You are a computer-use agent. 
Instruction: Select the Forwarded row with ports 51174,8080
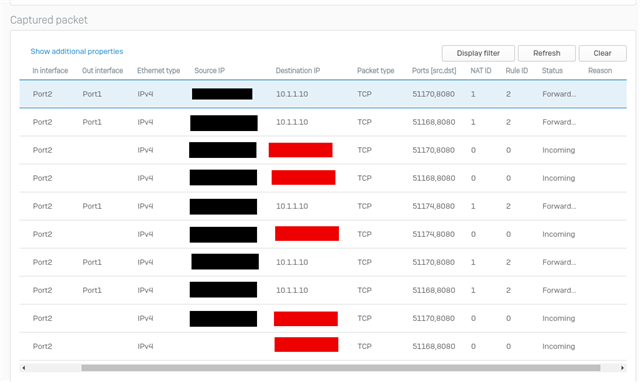tap(323, 206)
